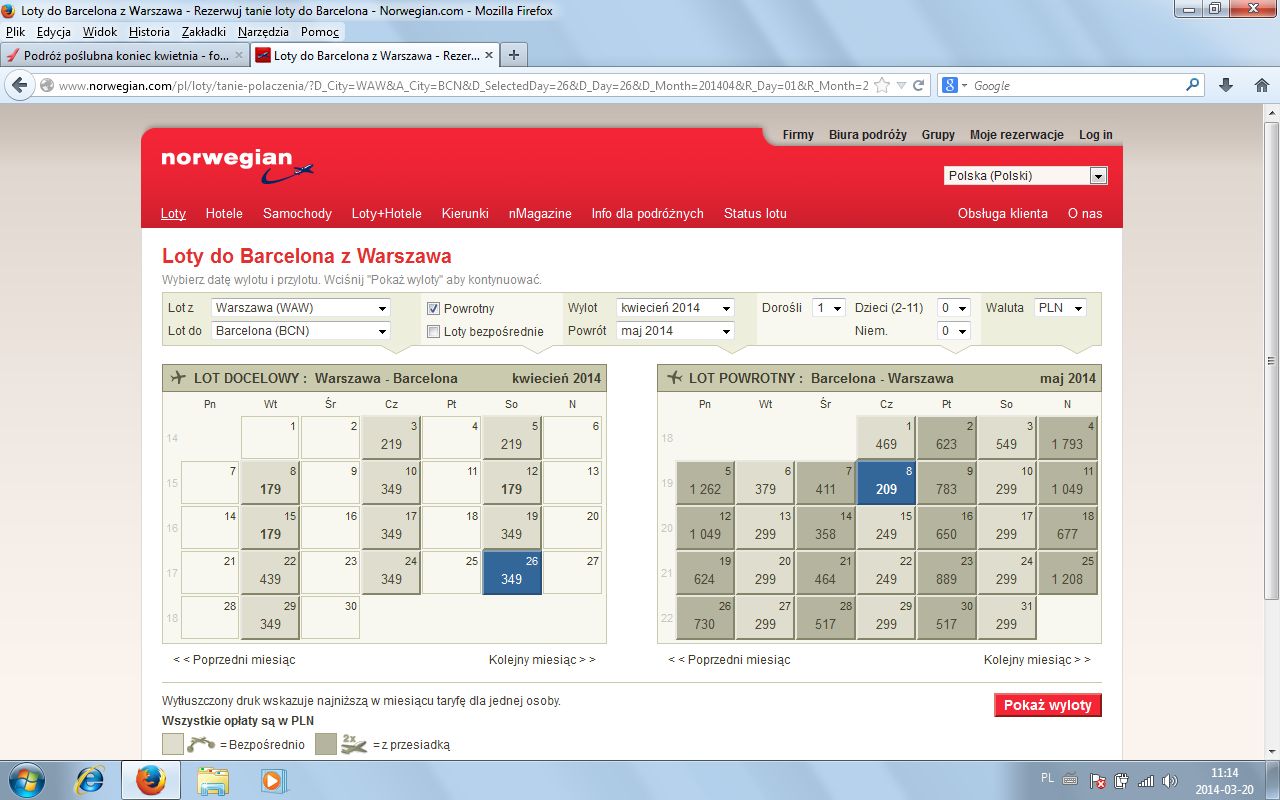Click the volume speaker tray icon
This screenshot has height=800, width=1280.
[x=1169, y=781]
